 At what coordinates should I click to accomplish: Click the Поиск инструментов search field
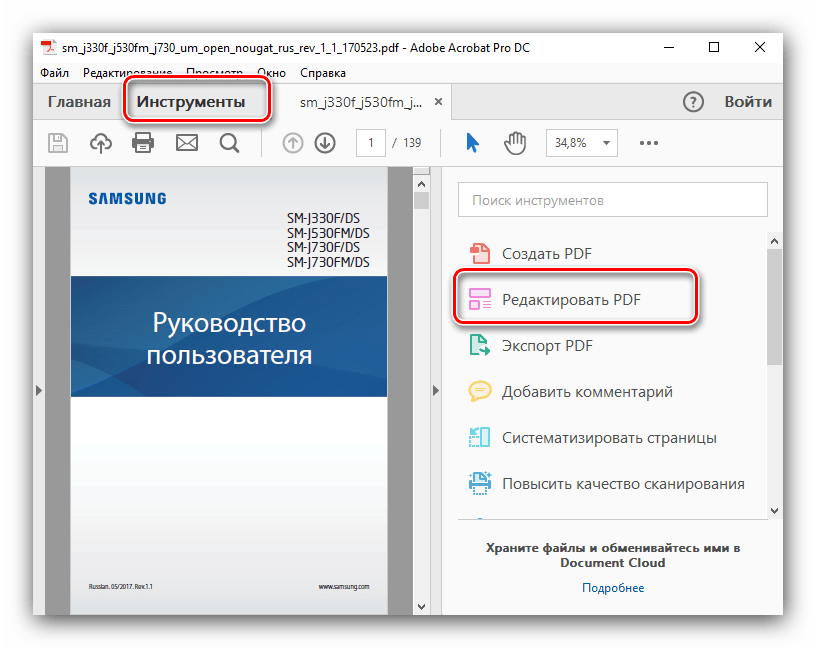(x=612, y=200)
